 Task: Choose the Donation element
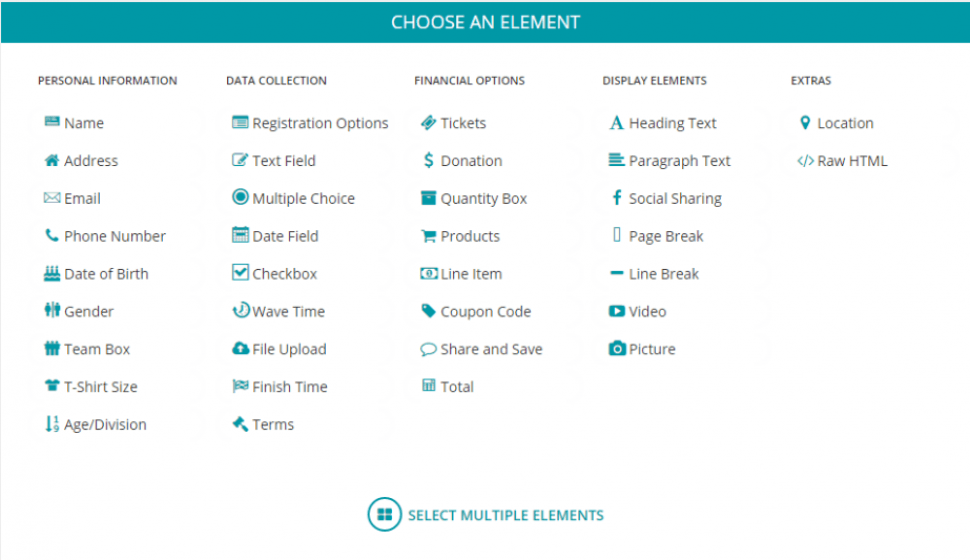pyautogui.click(x=471, y=161)
